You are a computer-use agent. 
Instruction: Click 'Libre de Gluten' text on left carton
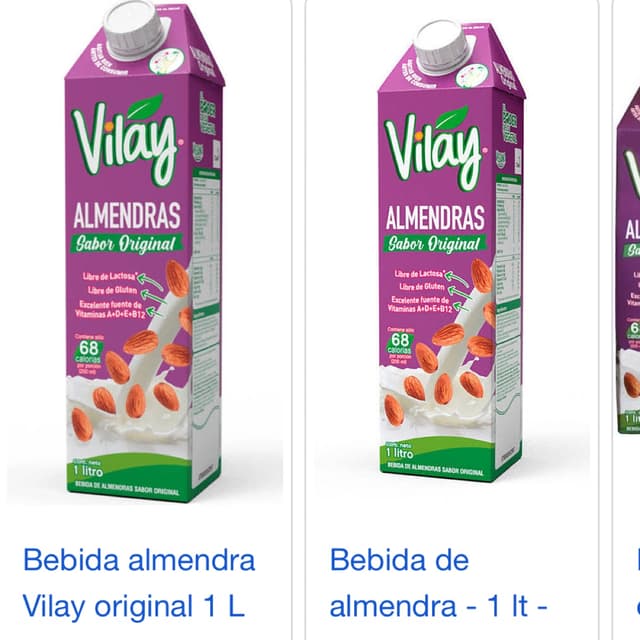click(112, 290)
